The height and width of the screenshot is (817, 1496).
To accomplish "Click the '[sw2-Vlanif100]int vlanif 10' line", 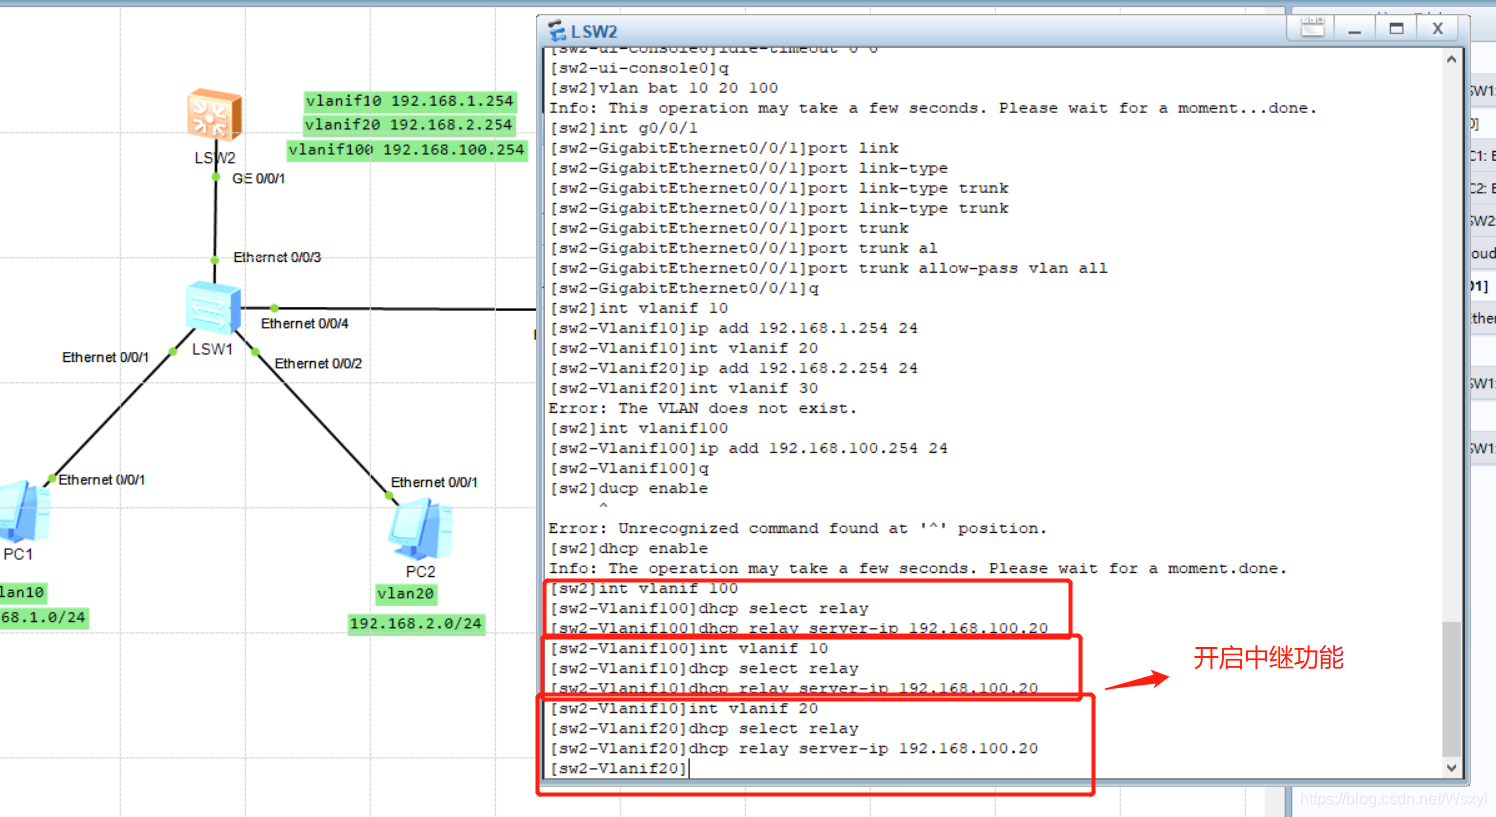I will (x=688, y=648).
